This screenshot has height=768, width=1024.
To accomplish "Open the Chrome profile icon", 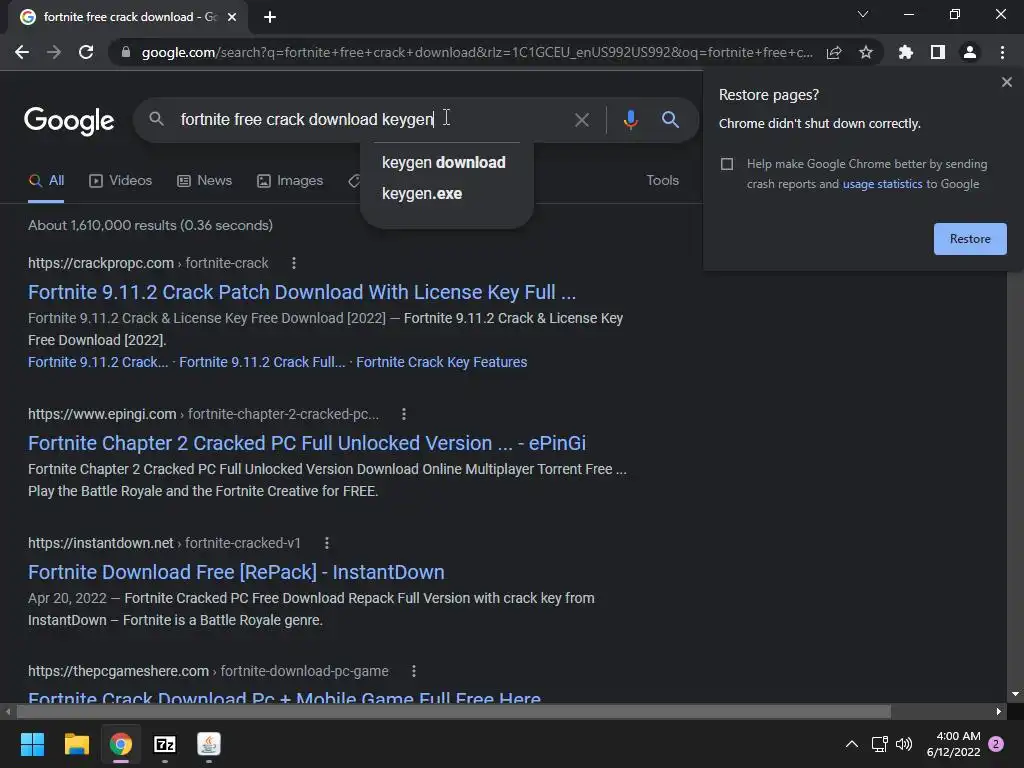I will click(970, 52).
